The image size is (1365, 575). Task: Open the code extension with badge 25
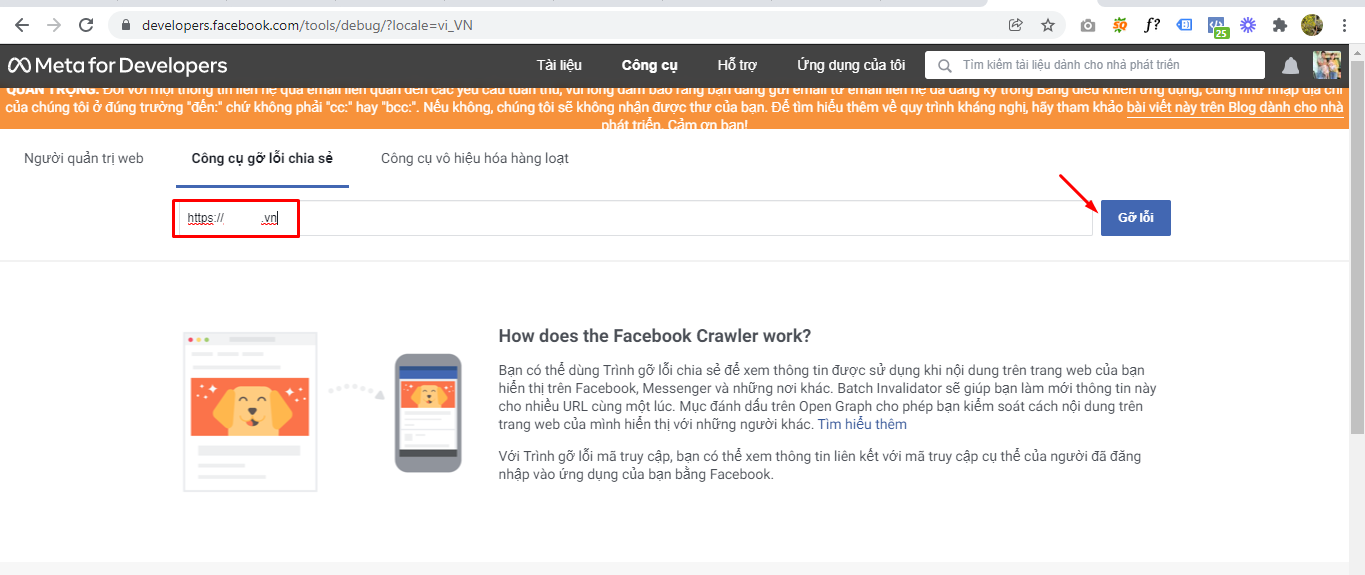1217,27
